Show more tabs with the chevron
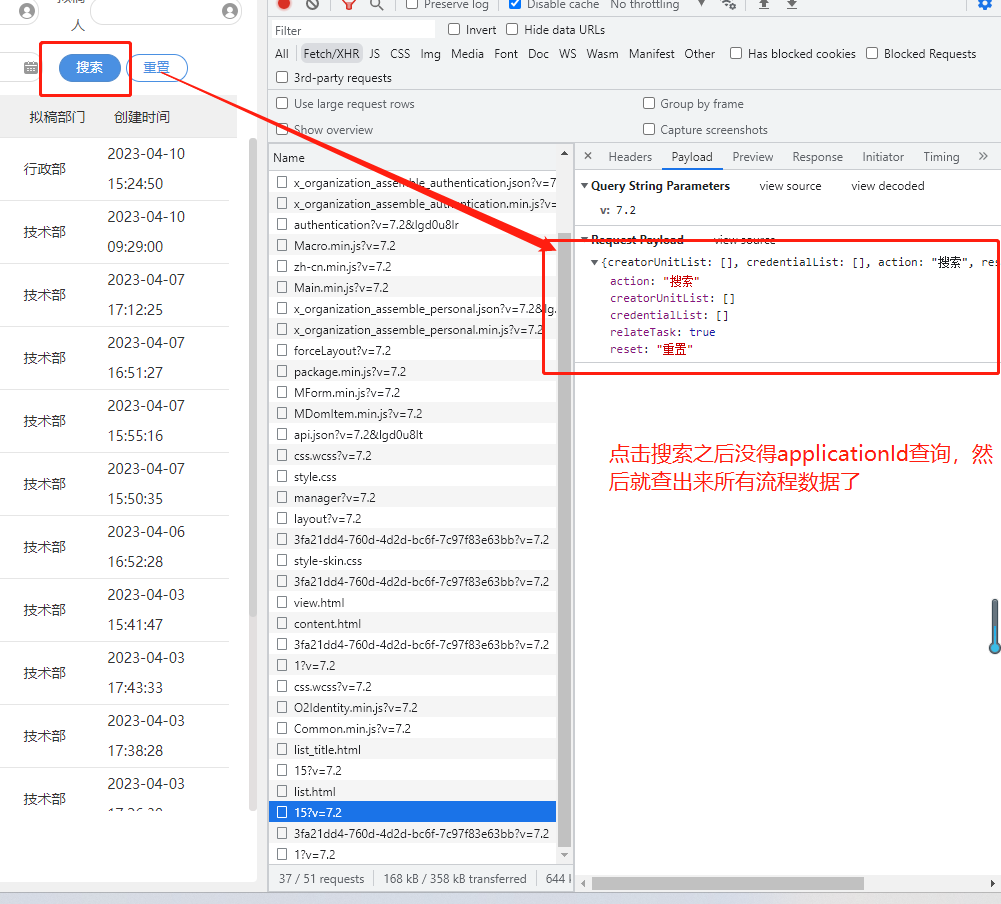Viewport: 1001px width, 904px height. click(x=983, y=157)
